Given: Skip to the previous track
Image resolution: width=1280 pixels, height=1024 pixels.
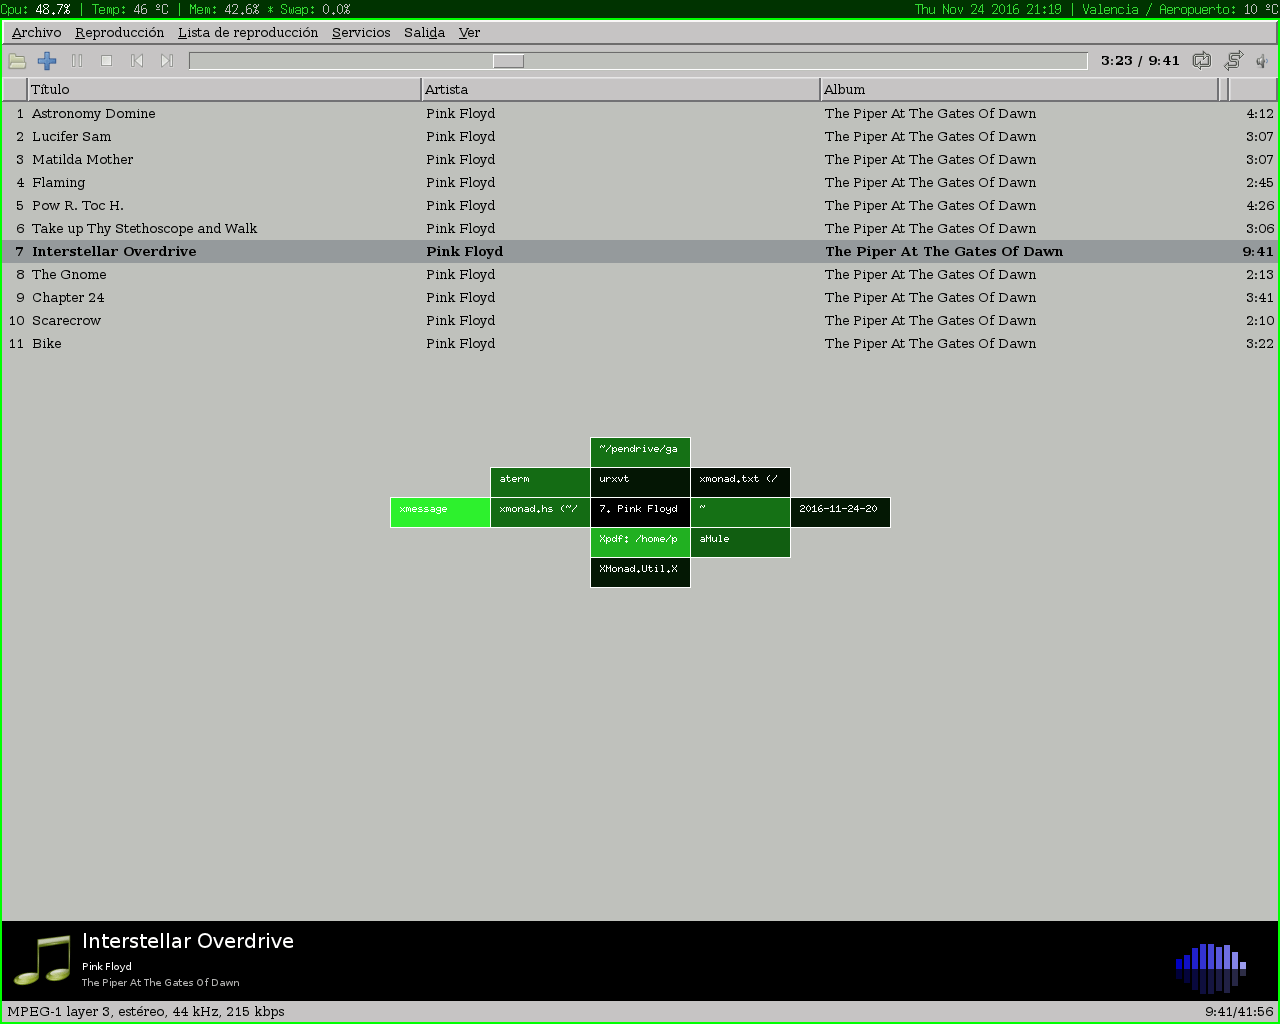Looking at the screenshot, I should pyautogui.click(x=137, y=61).
